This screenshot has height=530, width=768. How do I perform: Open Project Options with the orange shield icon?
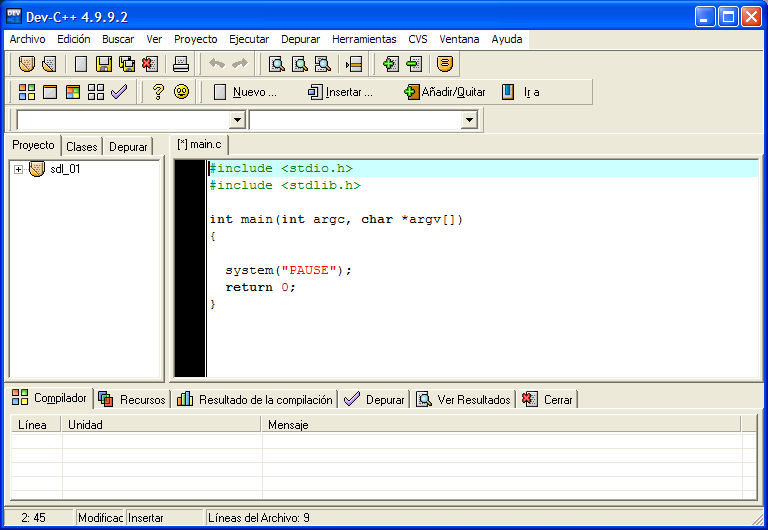pyautogui.click(x=445, y=64)
